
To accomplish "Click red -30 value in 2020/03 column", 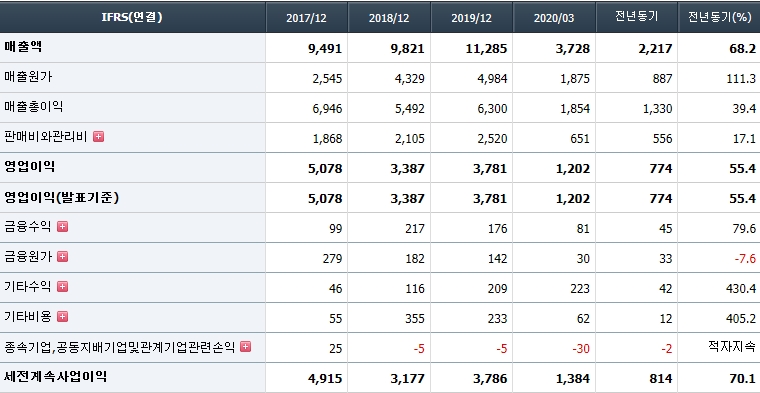I will coord(581,349).
